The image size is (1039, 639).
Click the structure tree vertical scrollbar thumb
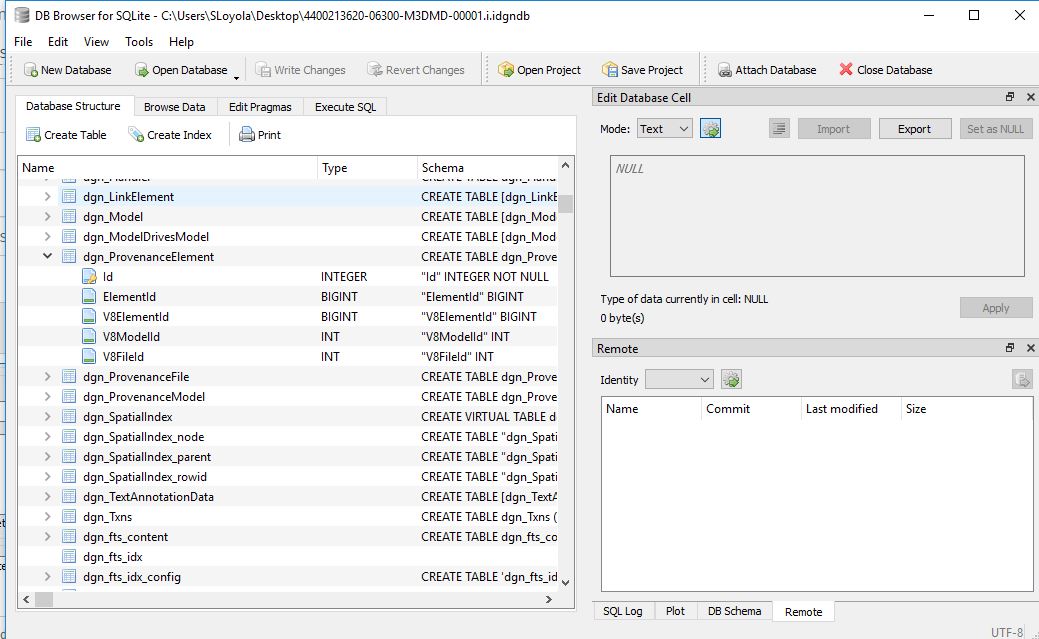(x=565, y=203)
